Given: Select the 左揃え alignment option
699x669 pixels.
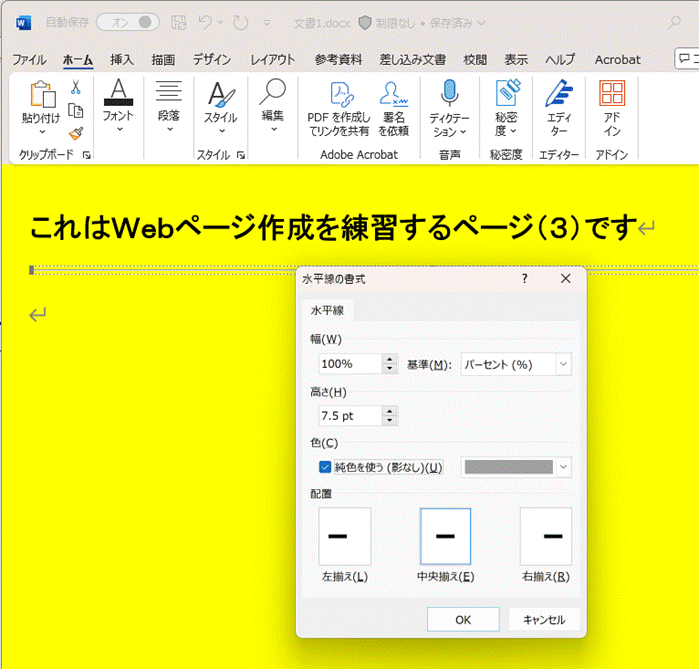Looking at the screenshot, I should click(344, 537).
